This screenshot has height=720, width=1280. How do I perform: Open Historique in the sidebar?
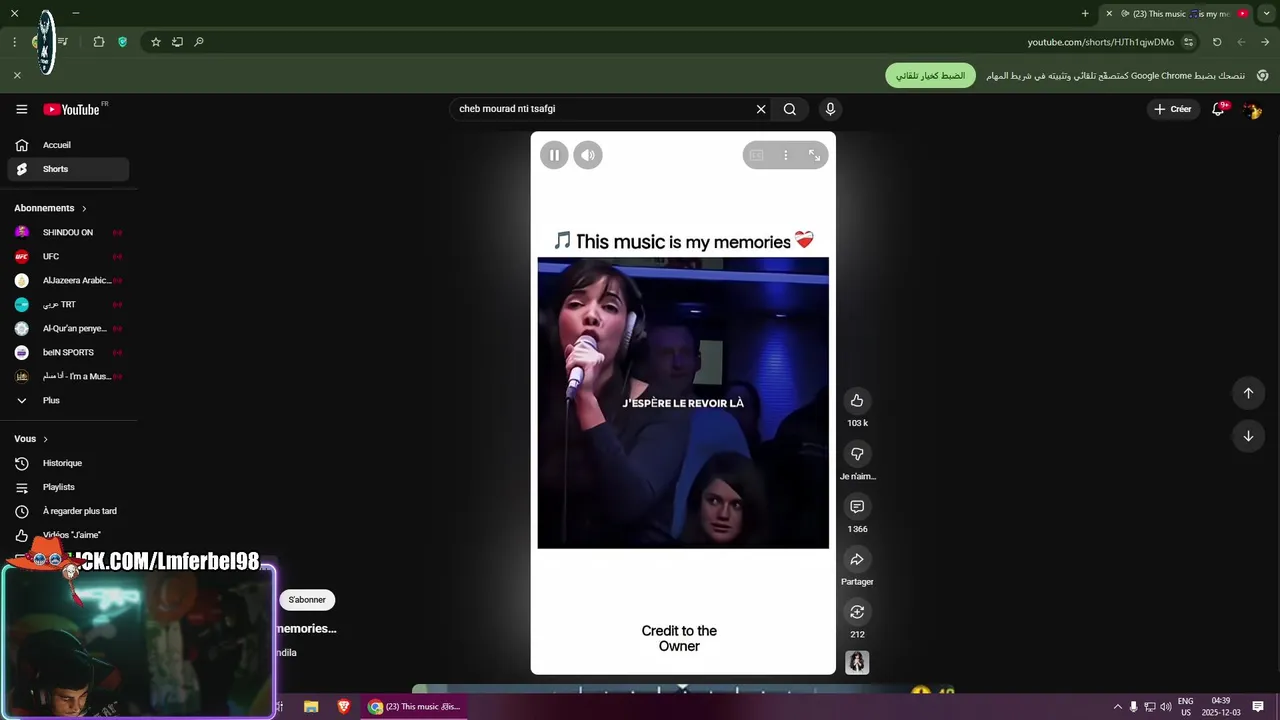pos(68,463)
